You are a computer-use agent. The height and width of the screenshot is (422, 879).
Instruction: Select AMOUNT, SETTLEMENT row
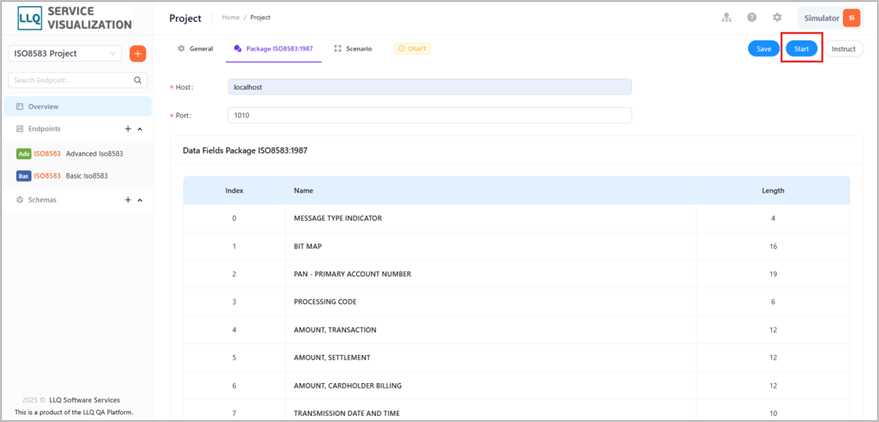(516, 358)
